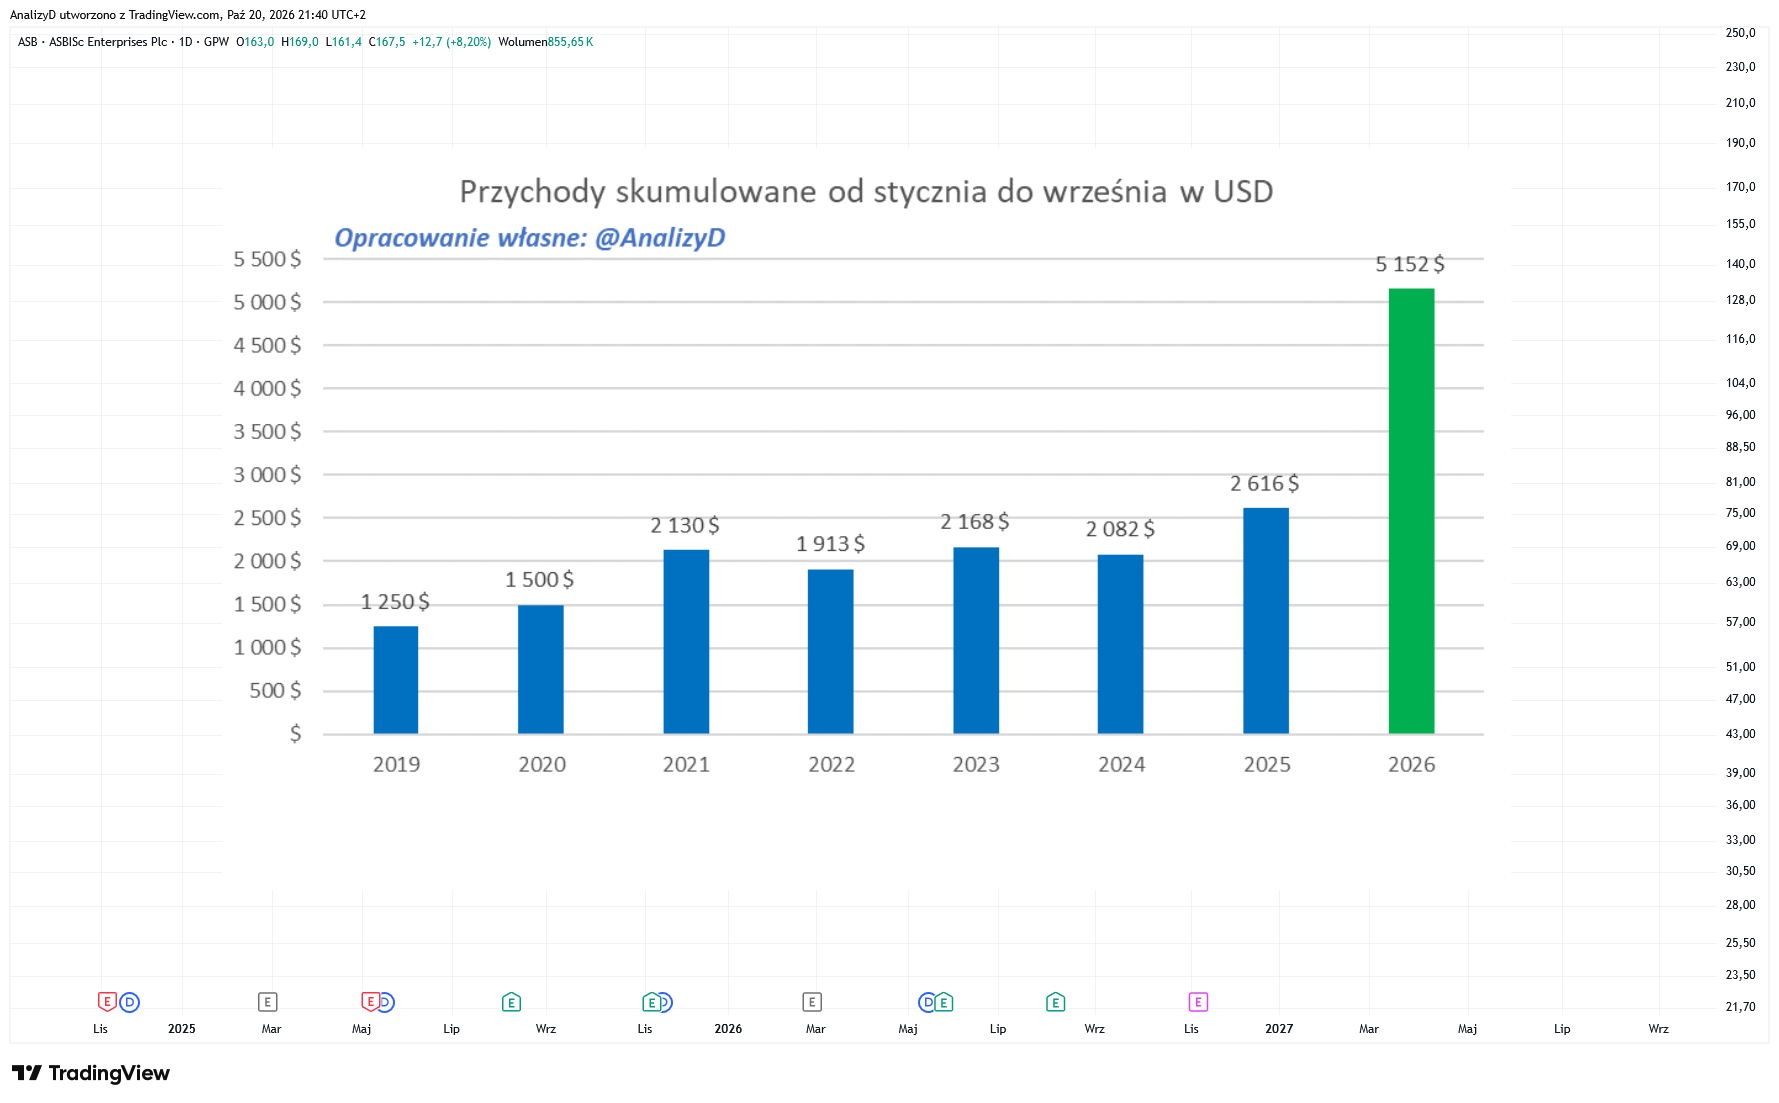This screenshot has width=1779, height=1103.
Task: Click the green 2026 revenue bar
Action: tap(1411, 511)
